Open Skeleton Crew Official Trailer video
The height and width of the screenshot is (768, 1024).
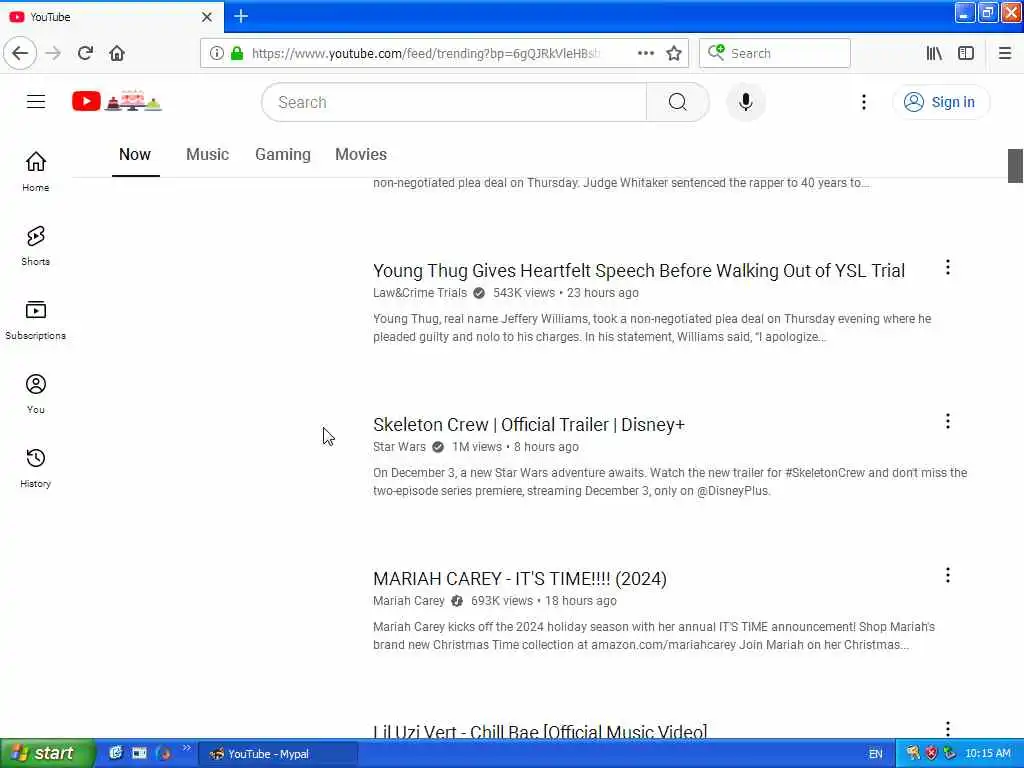tap(529, 424)
